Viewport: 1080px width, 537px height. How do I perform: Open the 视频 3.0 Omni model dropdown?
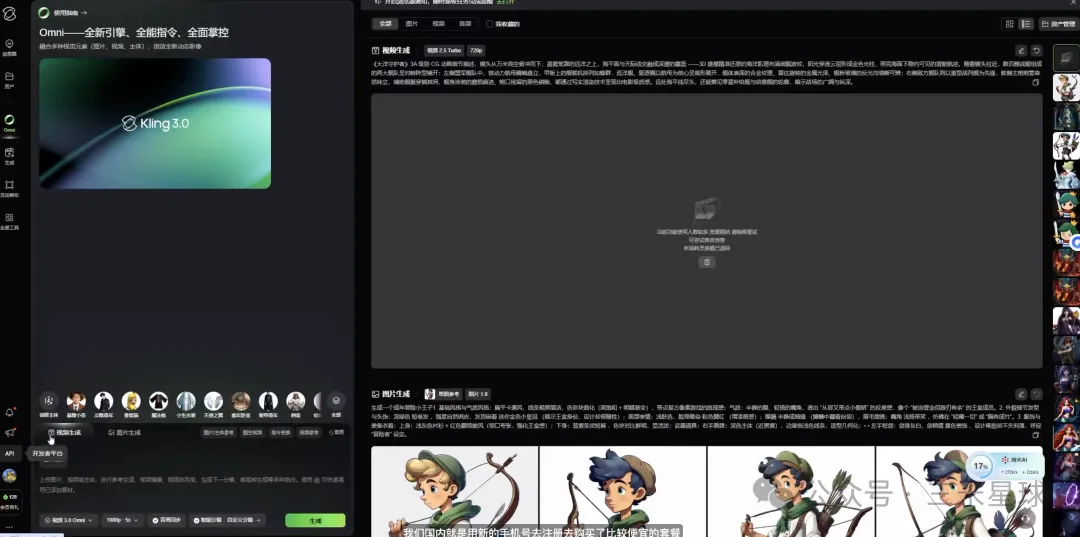point(69,520)
